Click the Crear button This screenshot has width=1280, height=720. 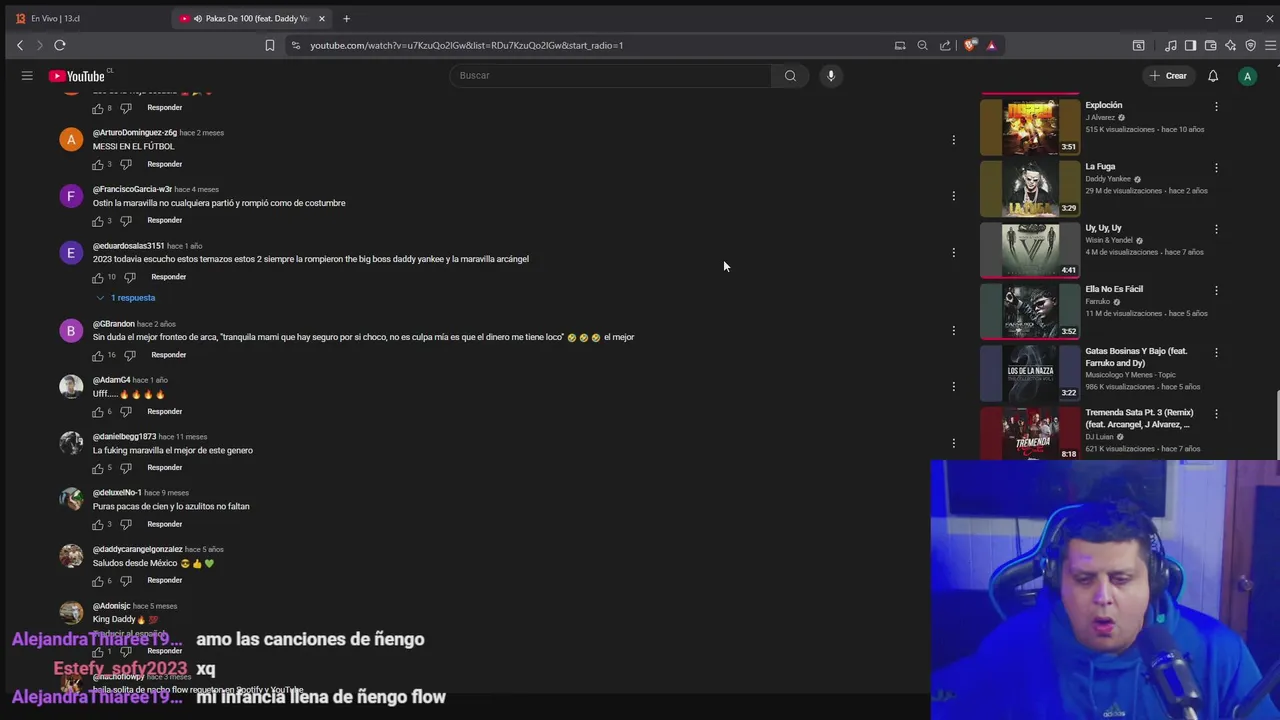pos(1167,76)
